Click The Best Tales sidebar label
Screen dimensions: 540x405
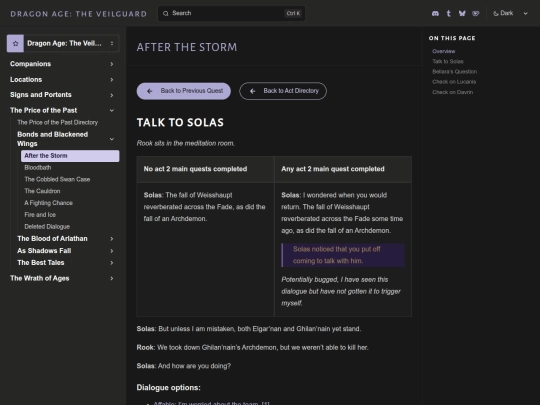coord(41,263)
